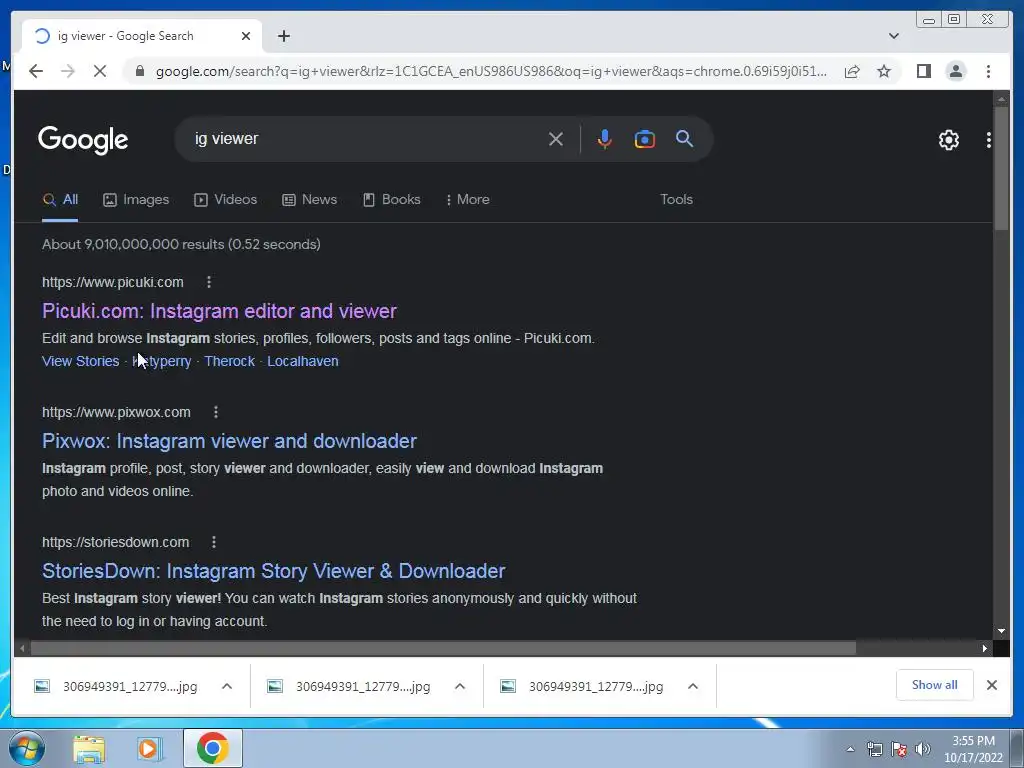This screenshot has width=1024, height=768.
Task: Close the 'ig viewer - Google Search' tab
Action: [x=246, y=36]
